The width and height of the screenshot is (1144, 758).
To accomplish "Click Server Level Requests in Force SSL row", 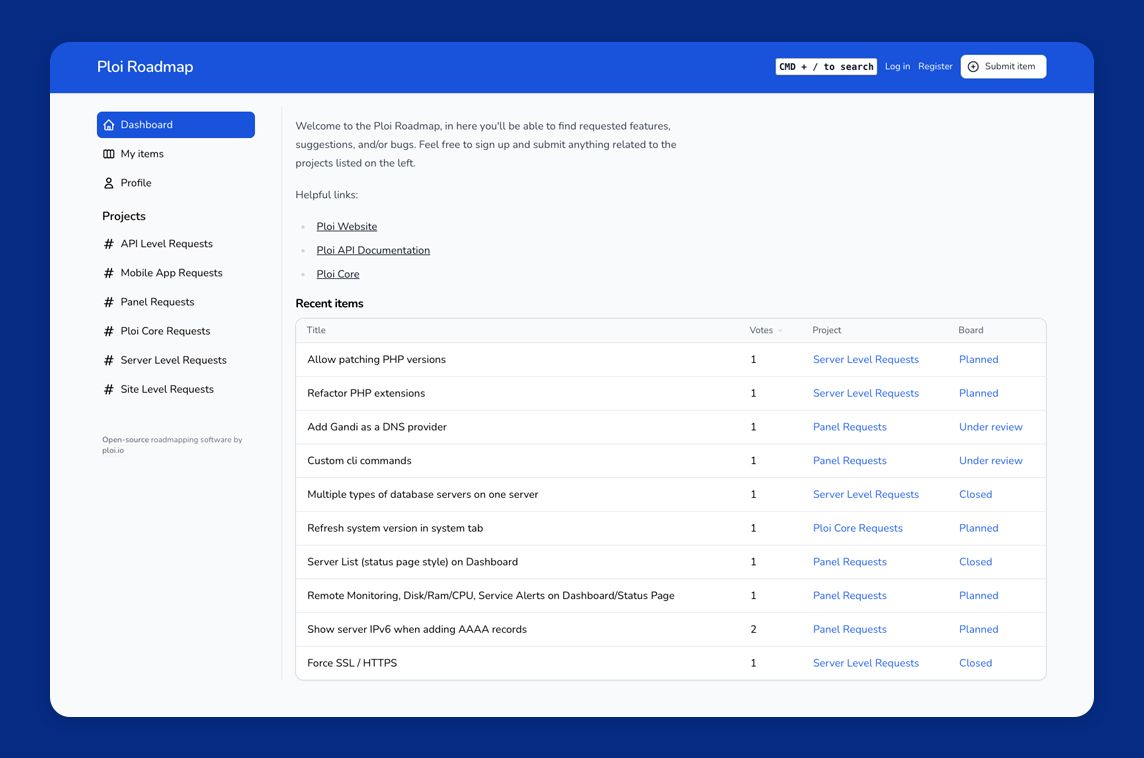I will (x=865, y=663).
